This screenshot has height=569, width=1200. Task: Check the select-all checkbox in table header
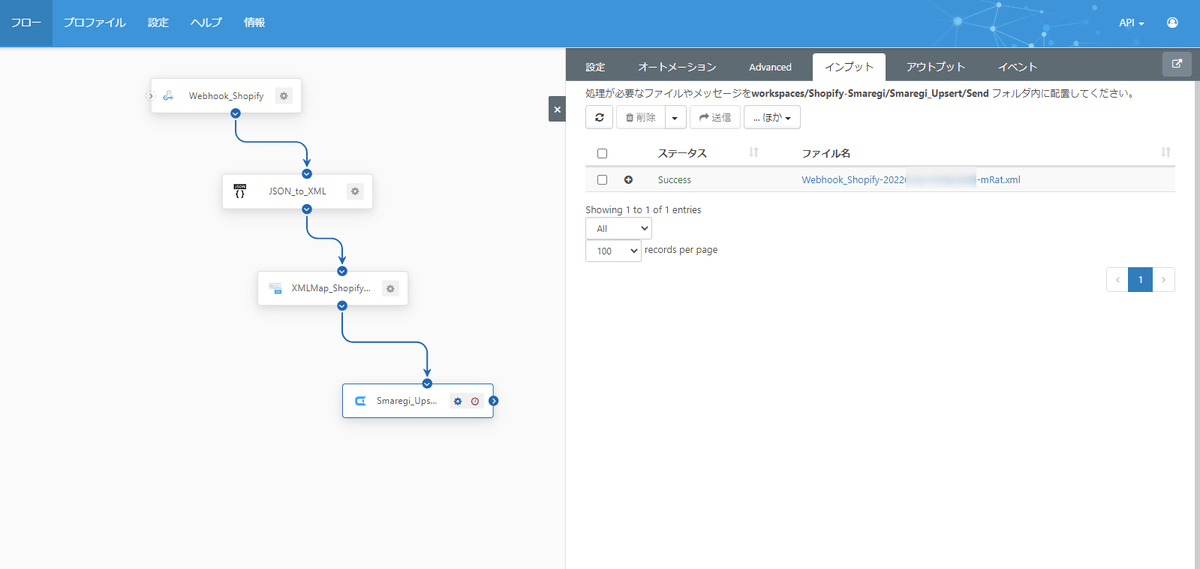tap(602, 153)
